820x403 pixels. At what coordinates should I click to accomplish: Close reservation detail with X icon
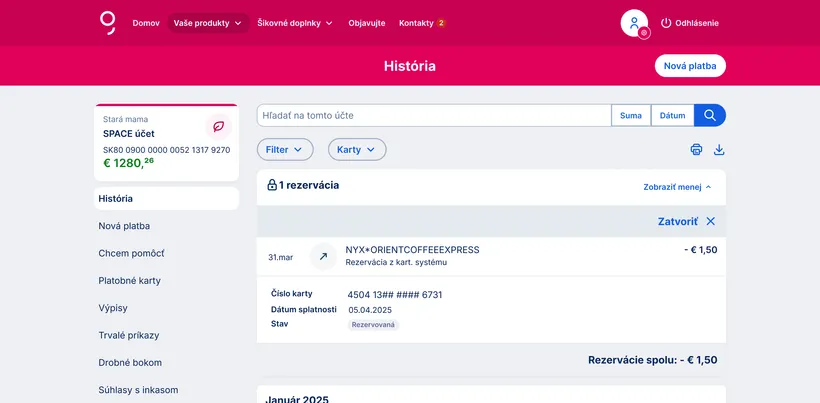point(711,221)
